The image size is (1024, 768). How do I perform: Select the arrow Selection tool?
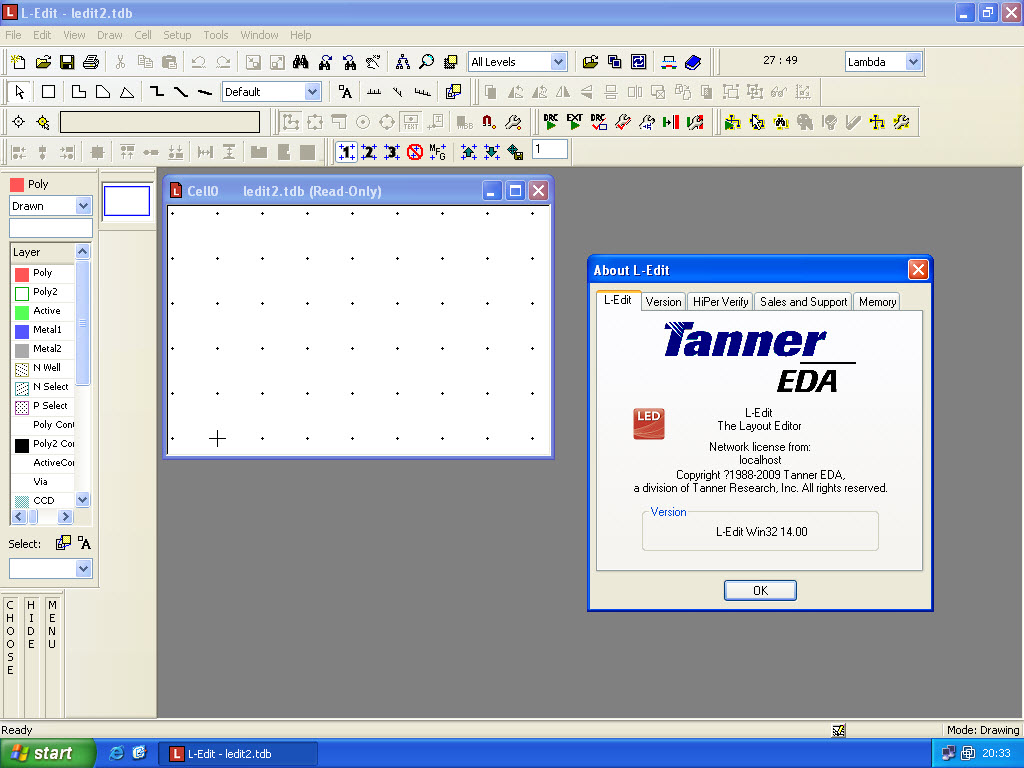click(x=19, y=92)
